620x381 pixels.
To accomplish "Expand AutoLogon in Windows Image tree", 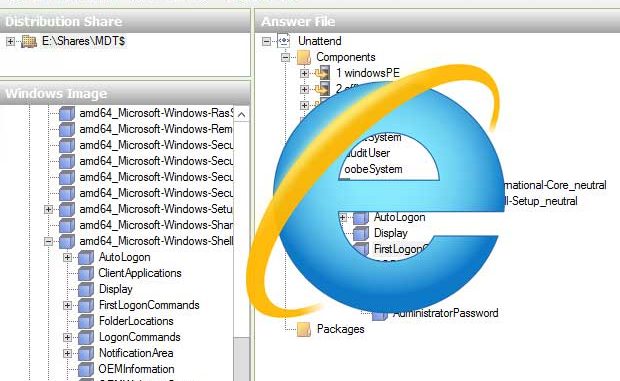I will 67,257.
